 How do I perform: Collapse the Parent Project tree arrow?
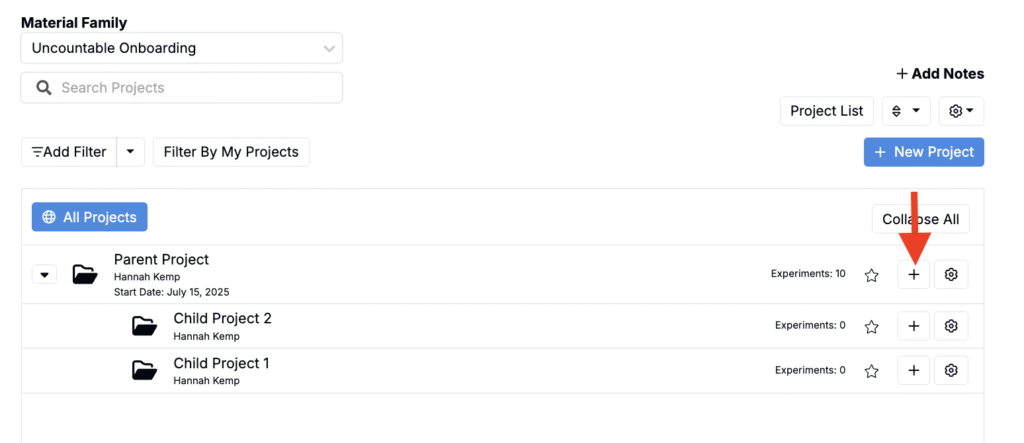pyautogui.click(x=44, y=275)
